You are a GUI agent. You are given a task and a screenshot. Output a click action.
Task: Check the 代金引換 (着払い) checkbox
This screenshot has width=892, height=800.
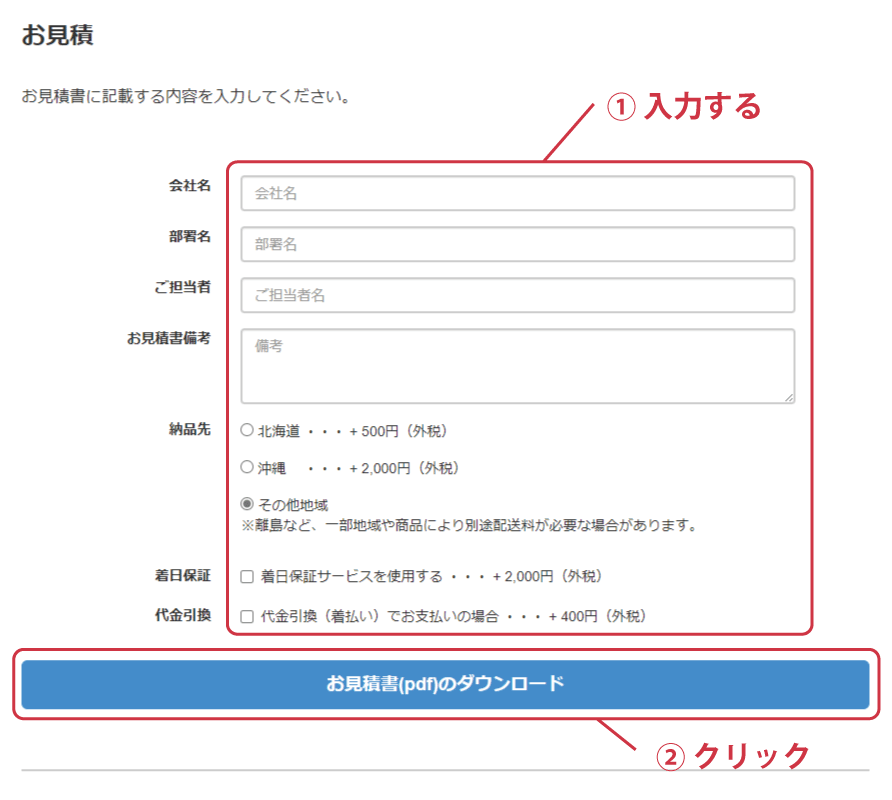[247, 617]
